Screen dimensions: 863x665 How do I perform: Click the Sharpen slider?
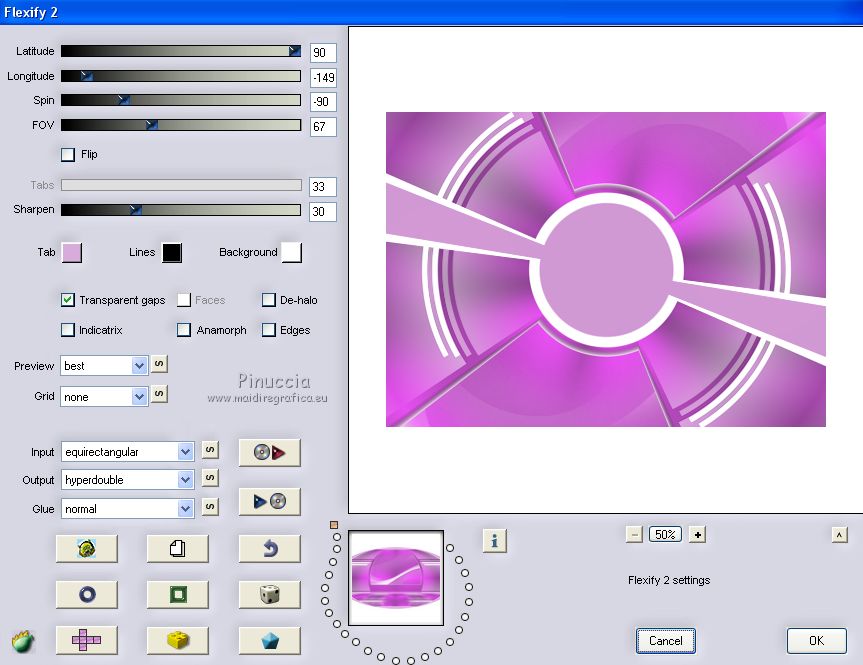[181, 210]
